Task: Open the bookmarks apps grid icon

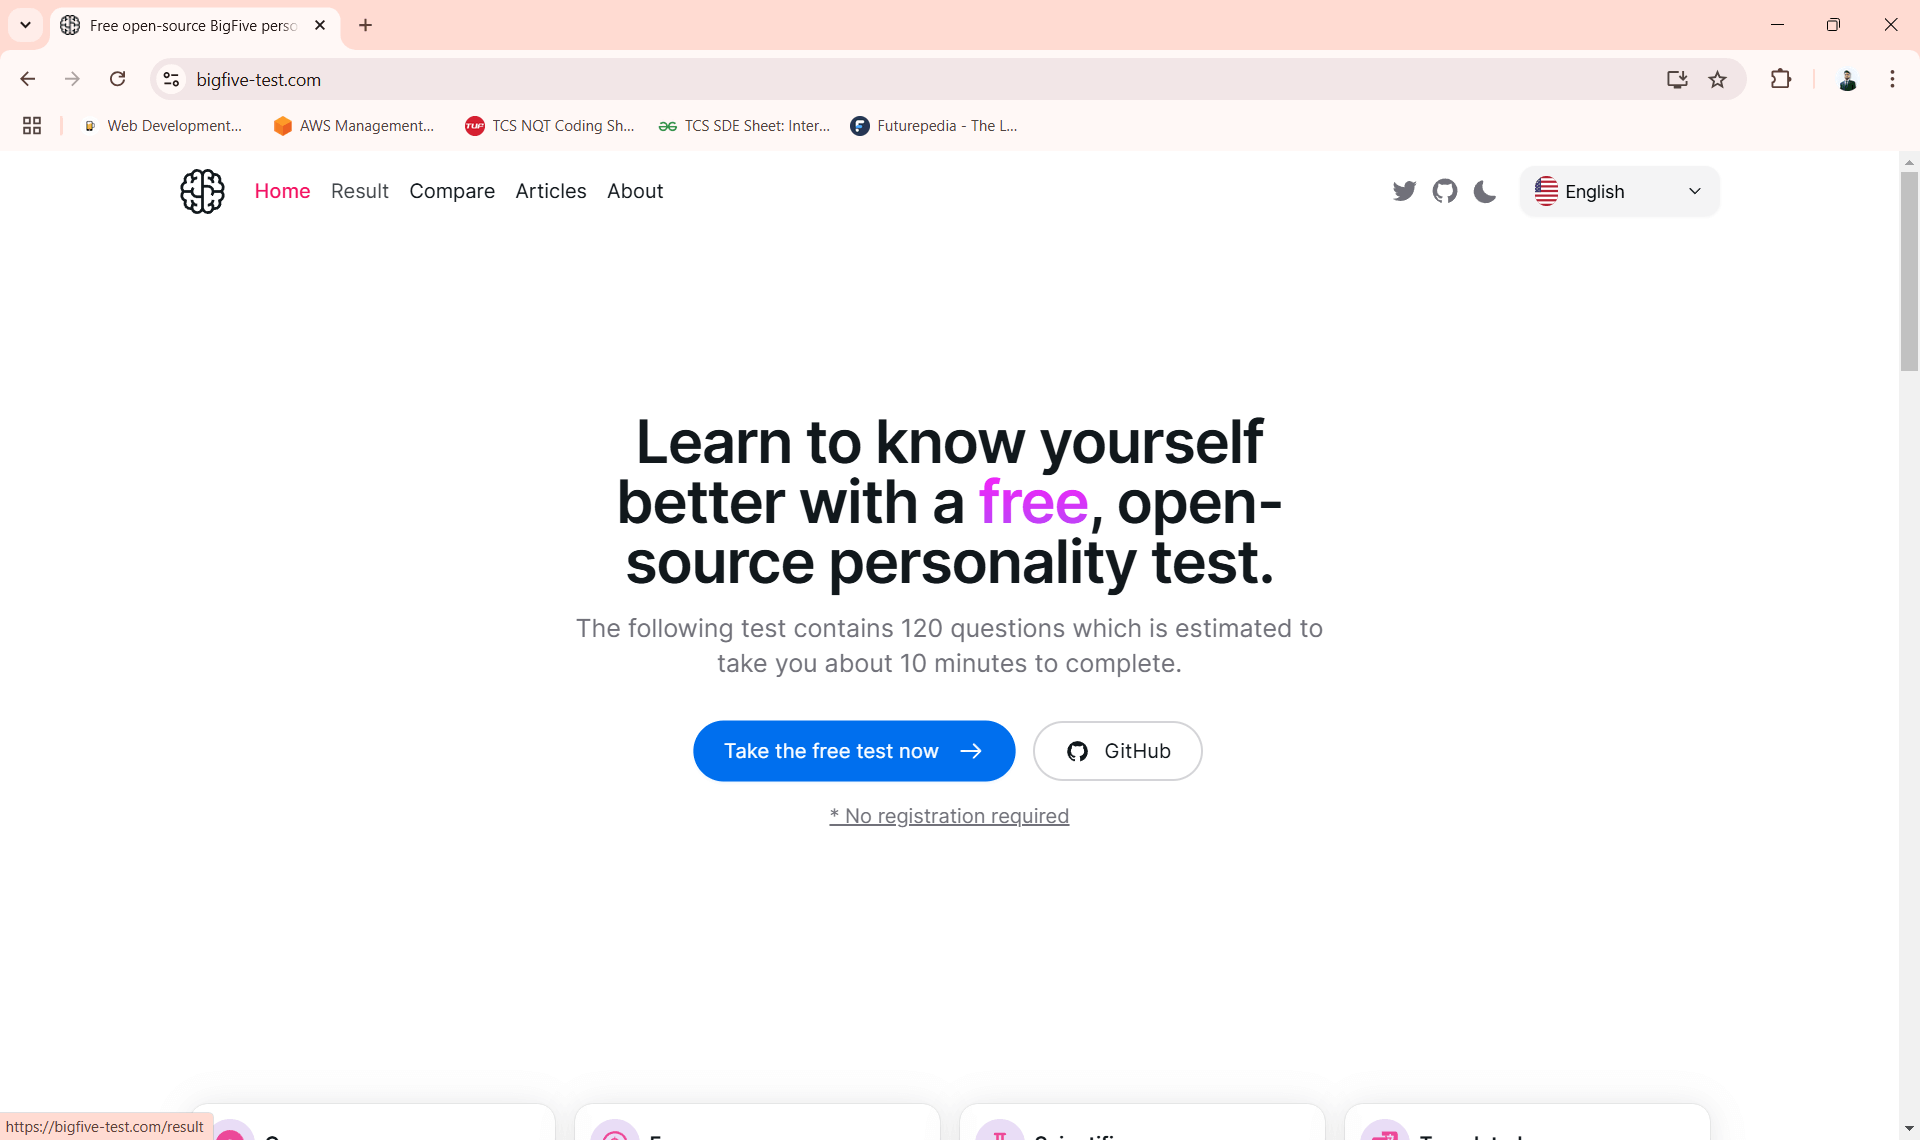Action: point(32,125)
